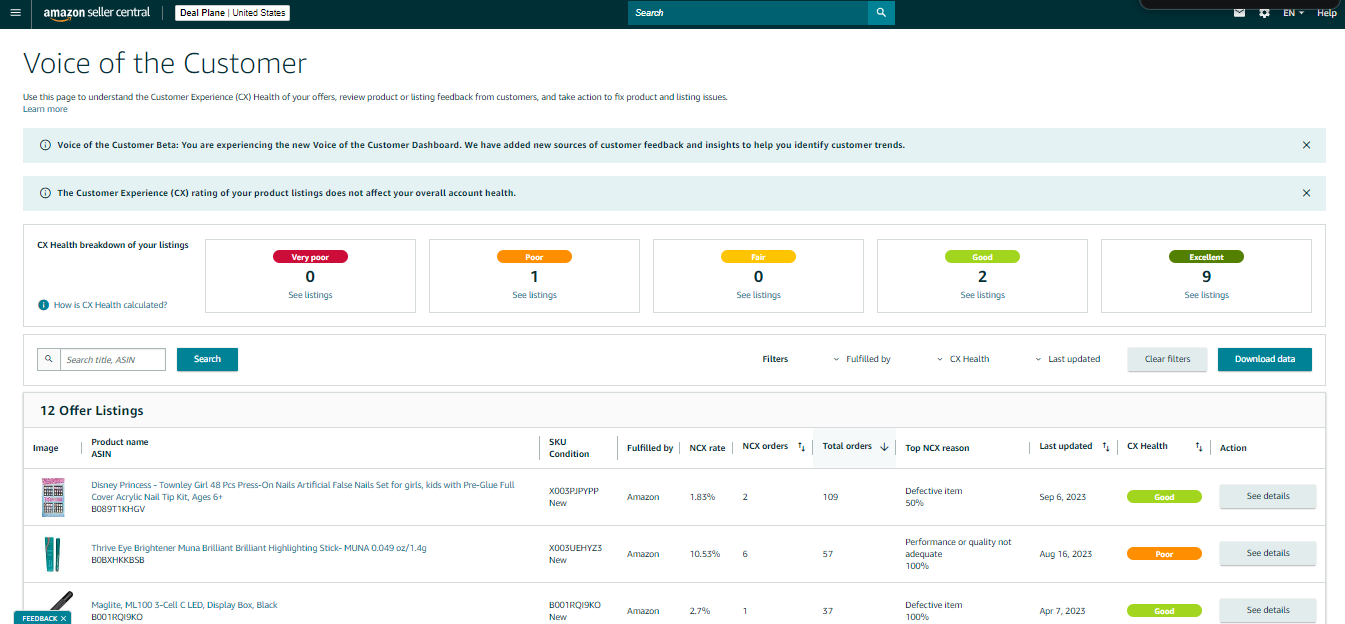The height and width of the screenshot is (624, 1345).
Task: Open the Deal Plane United States account switcher
Action: tap(233, 13)
